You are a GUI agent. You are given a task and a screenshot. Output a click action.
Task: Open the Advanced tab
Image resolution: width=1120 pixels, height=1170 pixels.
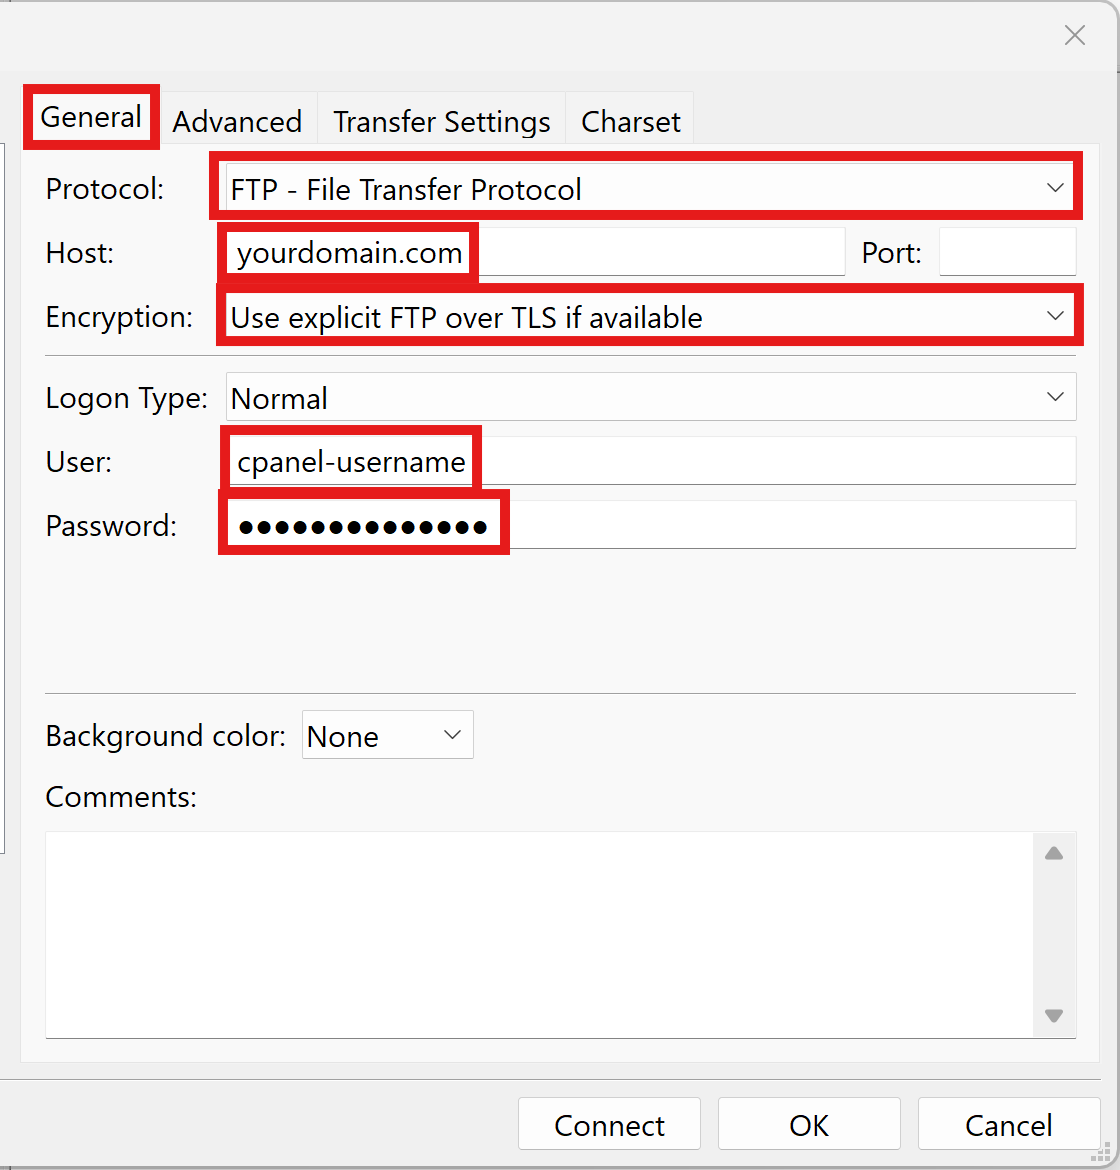237,122
